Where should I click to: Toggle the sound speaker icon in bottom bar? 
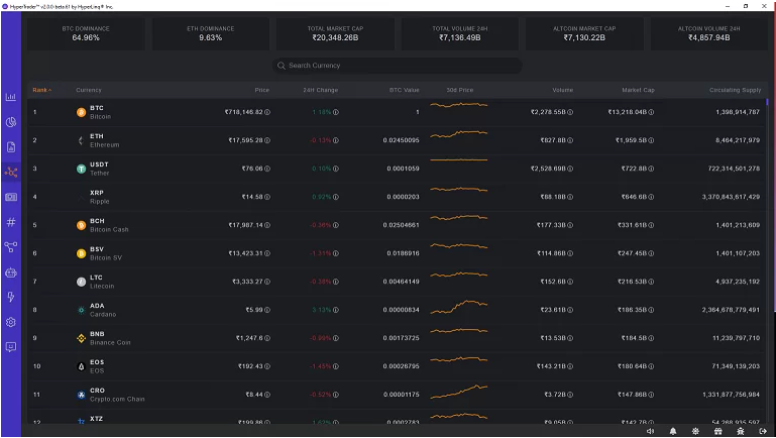pos(650,431)
